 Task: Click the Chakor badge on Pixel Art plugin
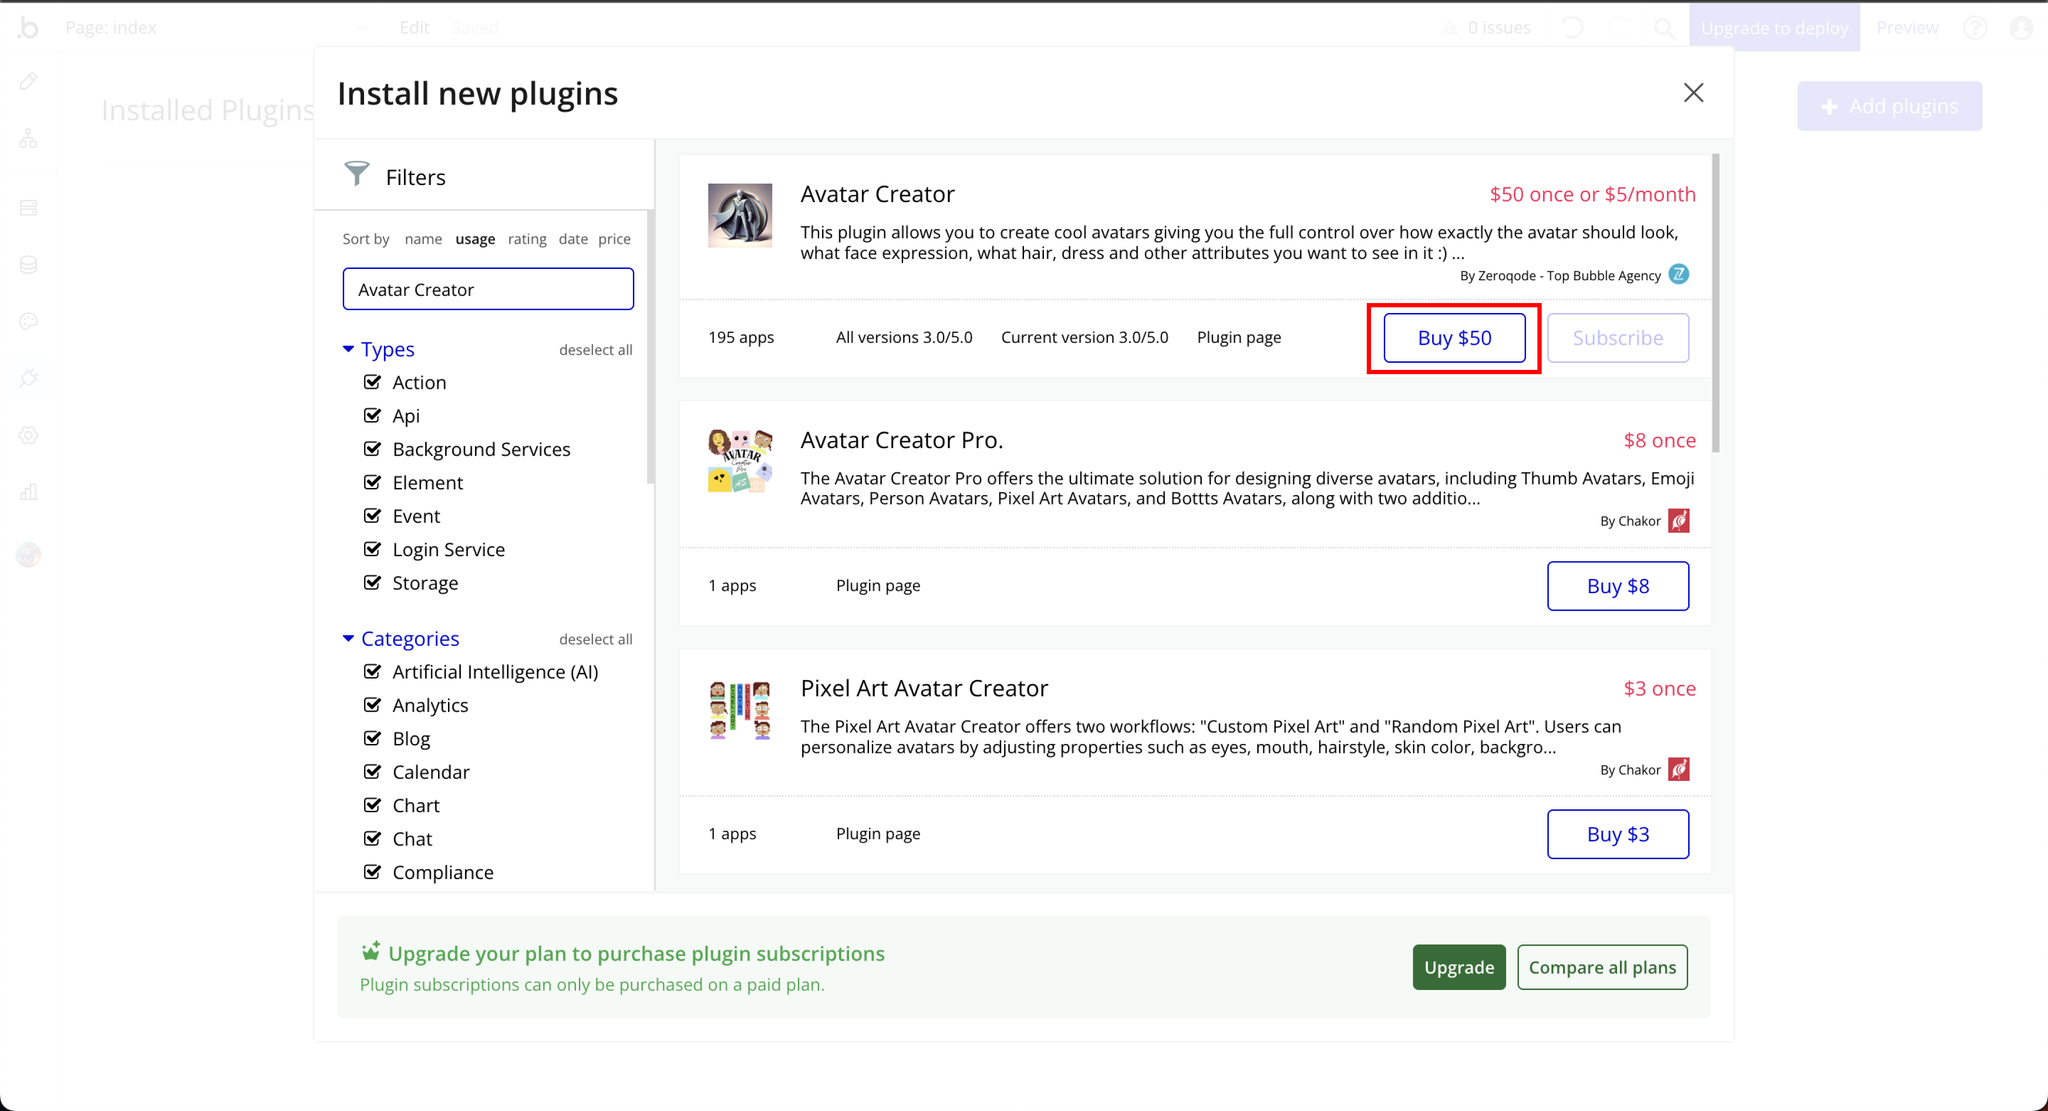pyautogui.click(x=1679, y=769)
